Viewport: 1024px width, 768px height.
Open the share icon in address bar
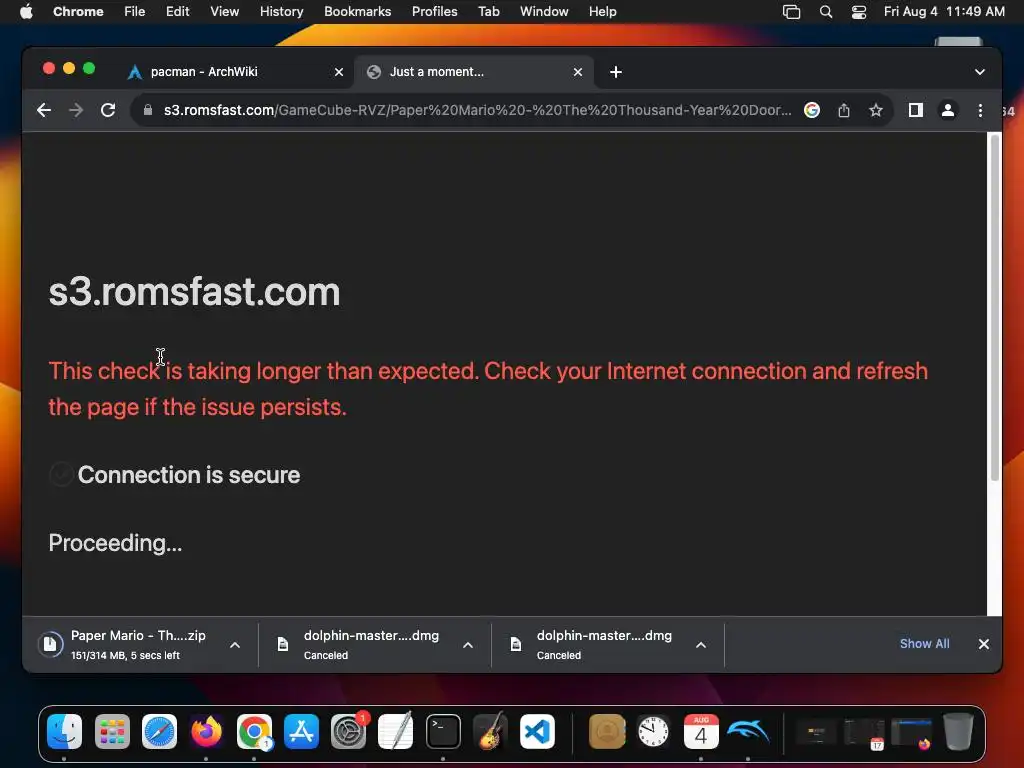844,110
